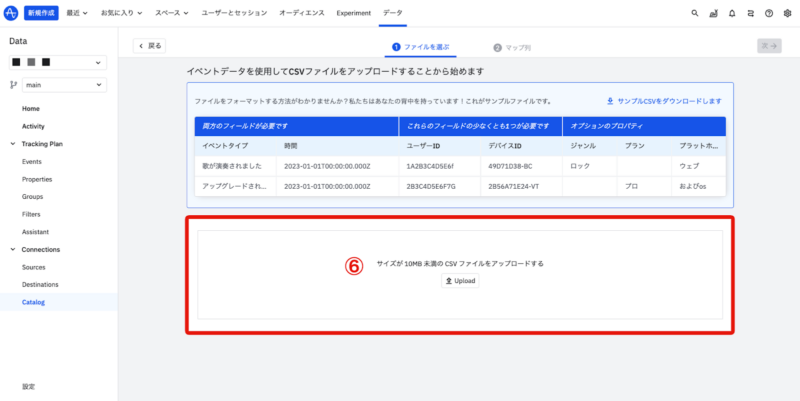Open Properties in sidebar
This screenshot has width=800, height=401.
coord(37,180)
